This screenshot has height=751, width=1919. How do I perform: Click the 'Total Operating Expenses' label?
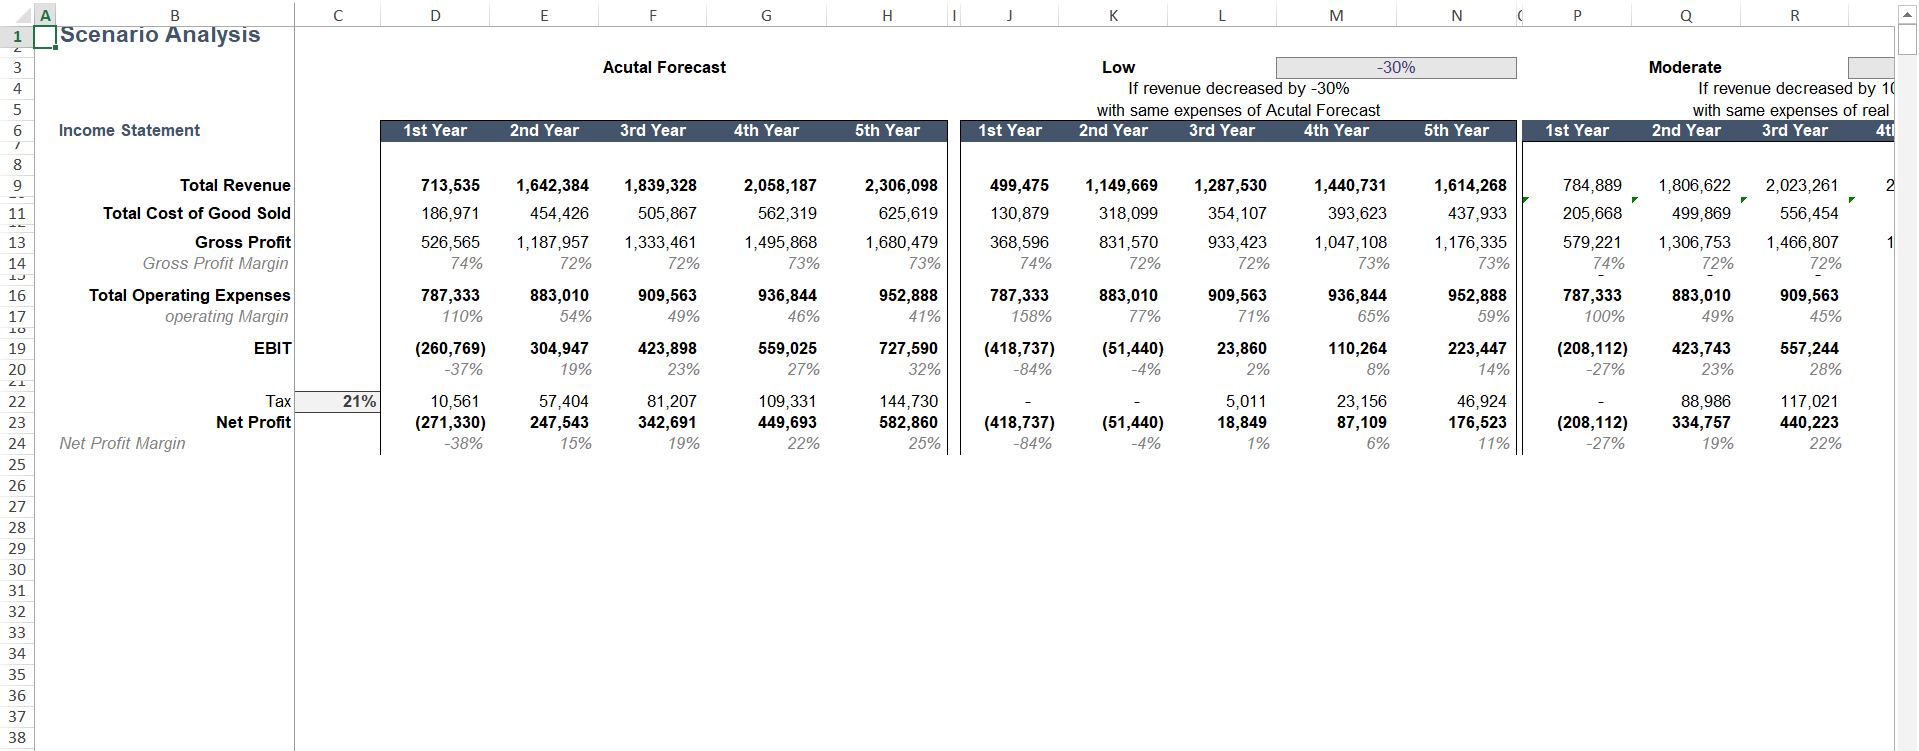(189, 295)
